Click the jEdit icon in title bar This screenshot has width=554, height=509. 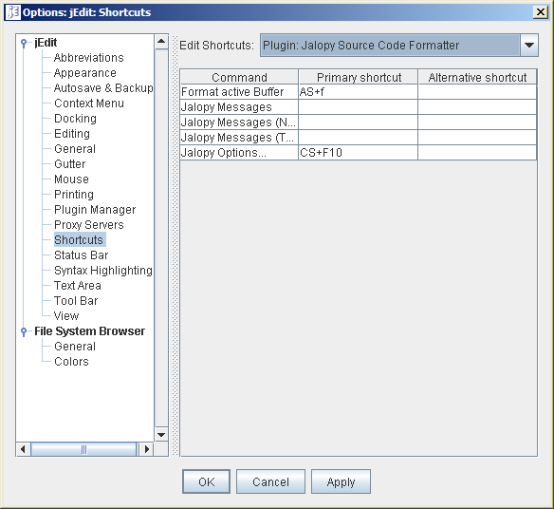coord(13,12)
